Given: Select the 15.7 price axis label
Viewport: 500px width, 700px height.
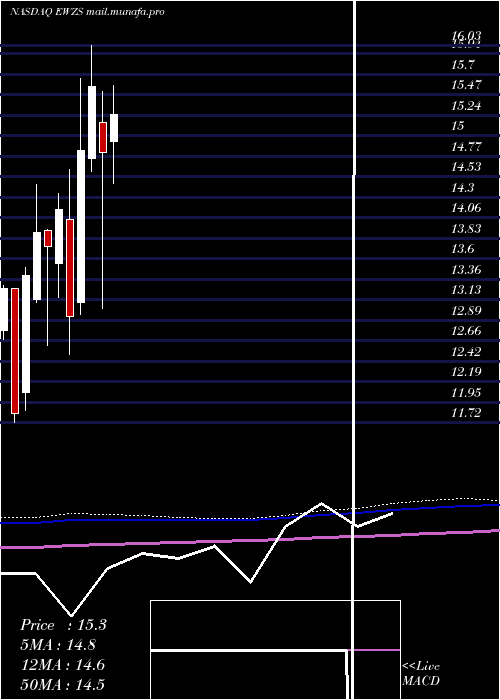Looking at the screenshot, I should [x=463, y=65].
